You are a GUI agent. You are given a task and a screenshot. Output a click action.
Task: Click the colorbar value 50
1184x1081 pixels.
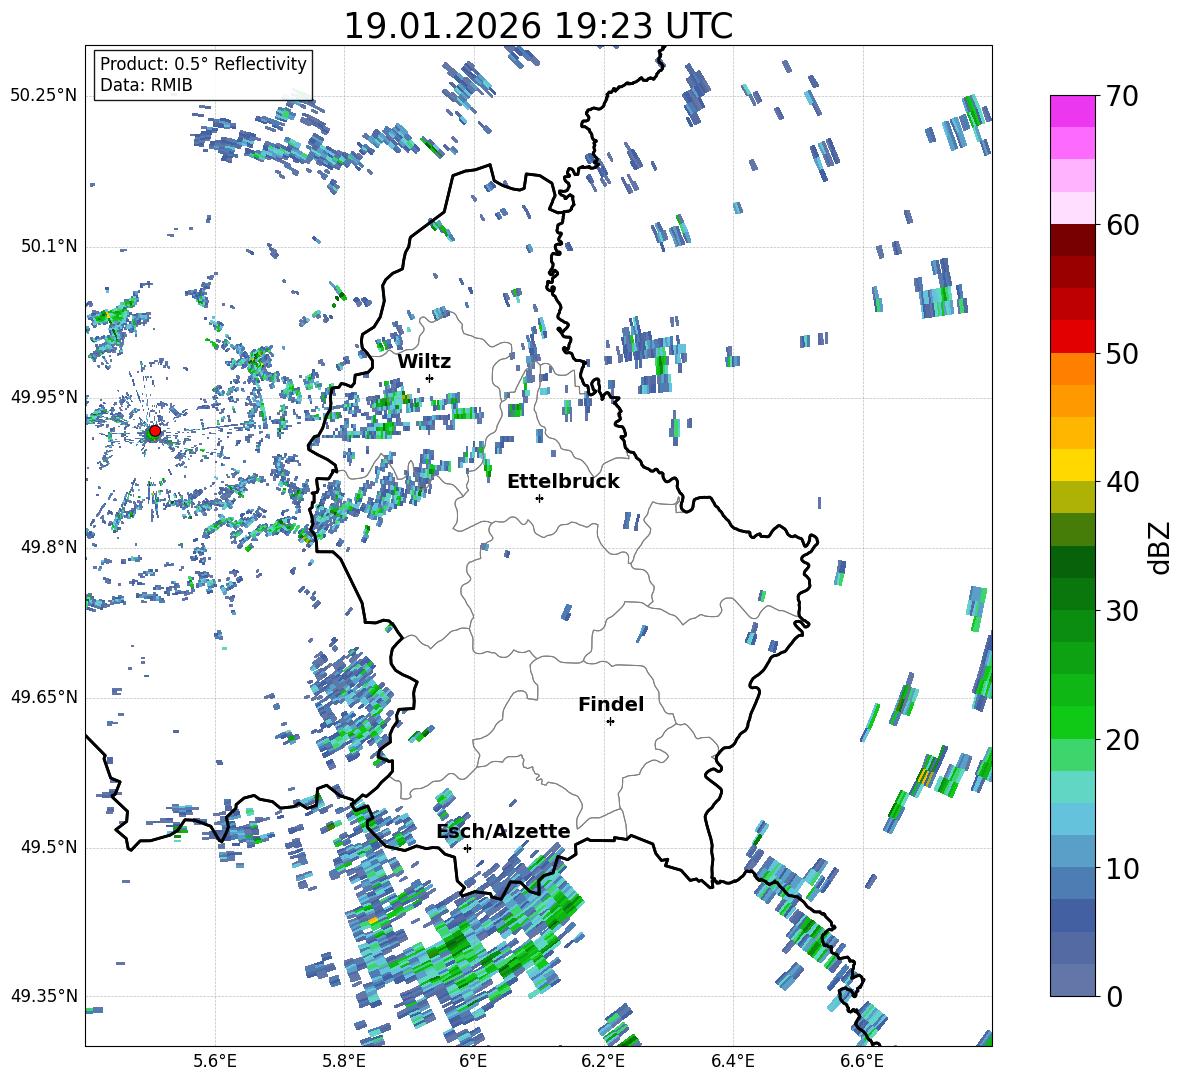pos(1122,353)
